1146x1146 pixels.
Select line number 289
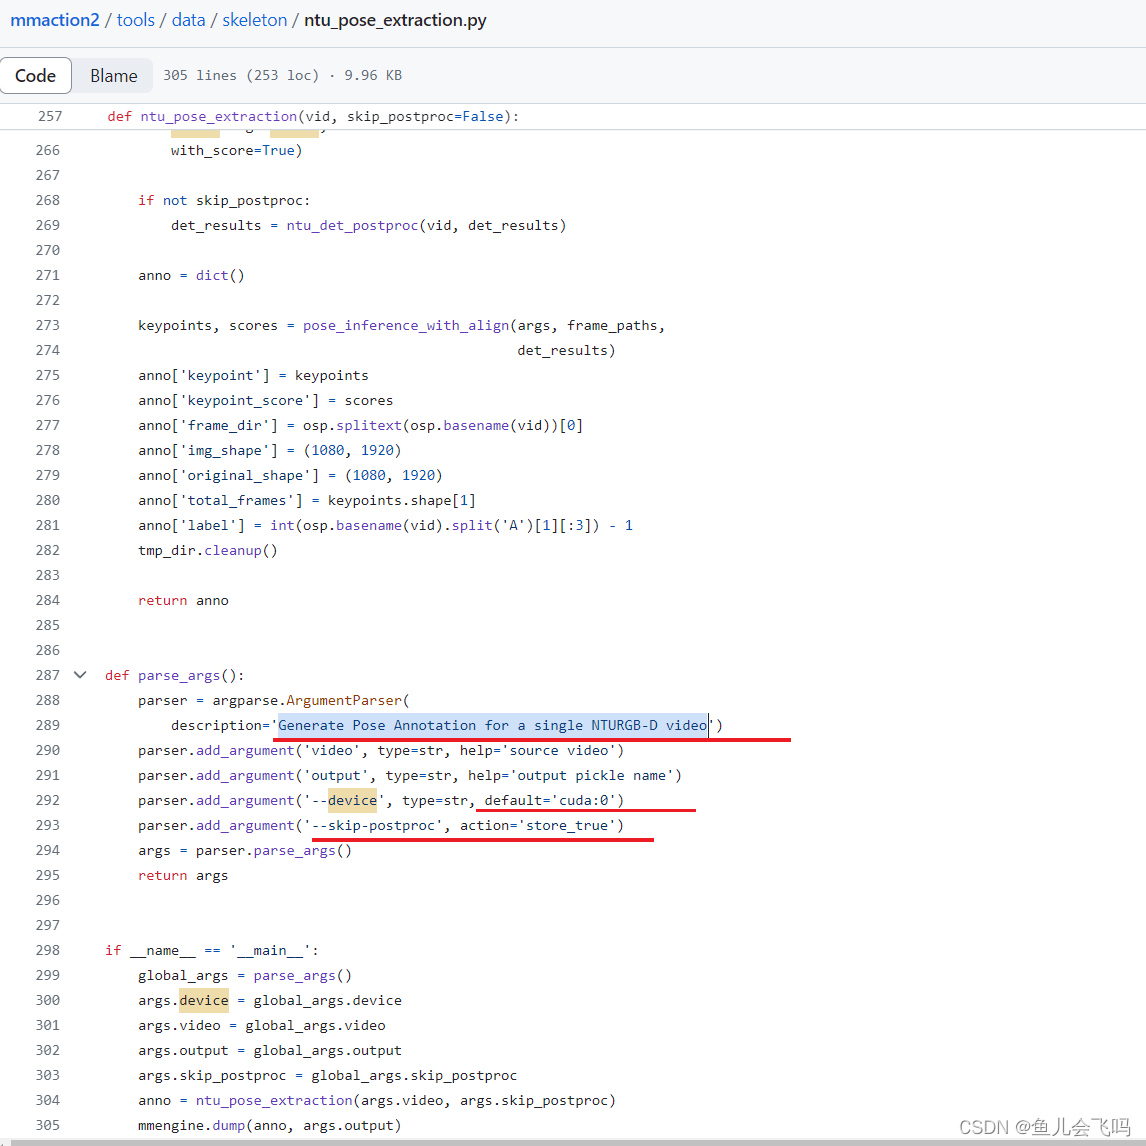click(x=49, y=725)
